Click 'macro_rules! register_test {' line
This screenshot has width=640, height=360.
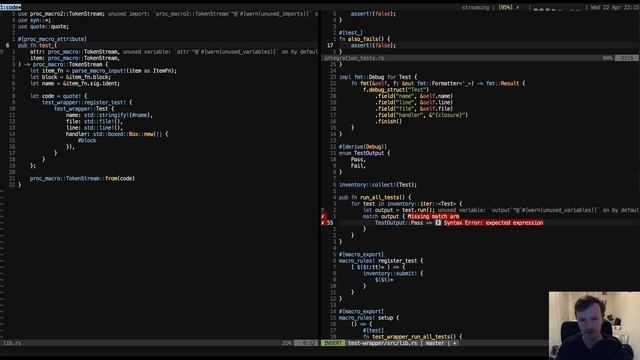coord(381,260)
